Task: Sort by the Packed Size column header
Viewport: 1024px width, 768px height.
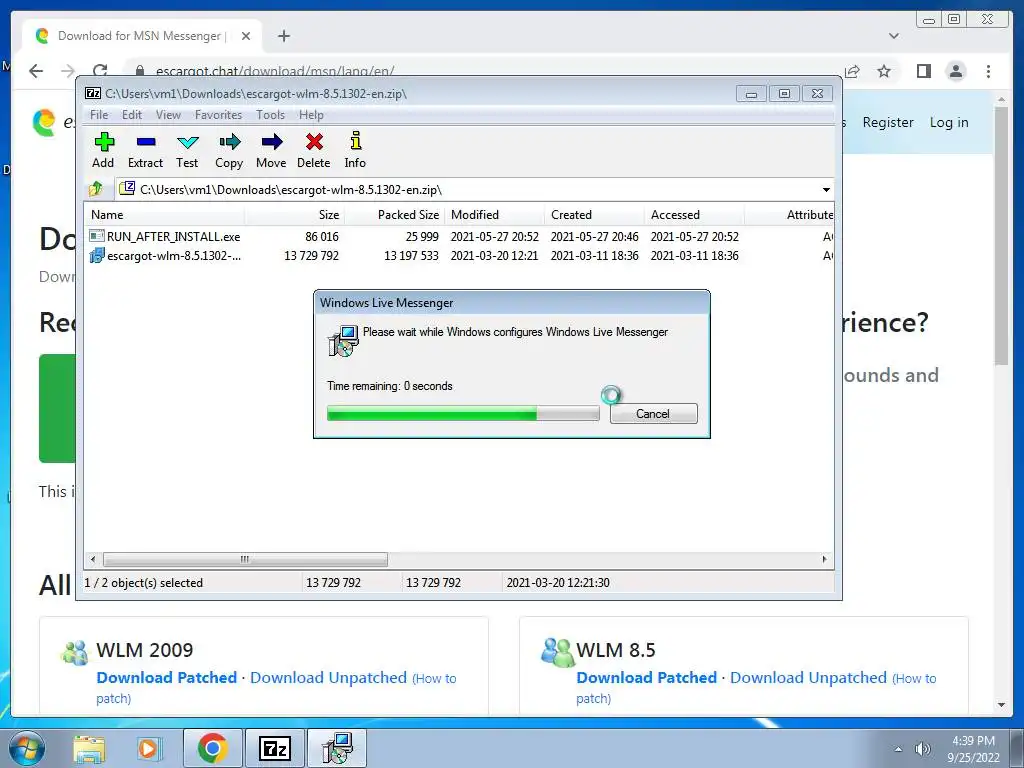Action: point(394,215)
